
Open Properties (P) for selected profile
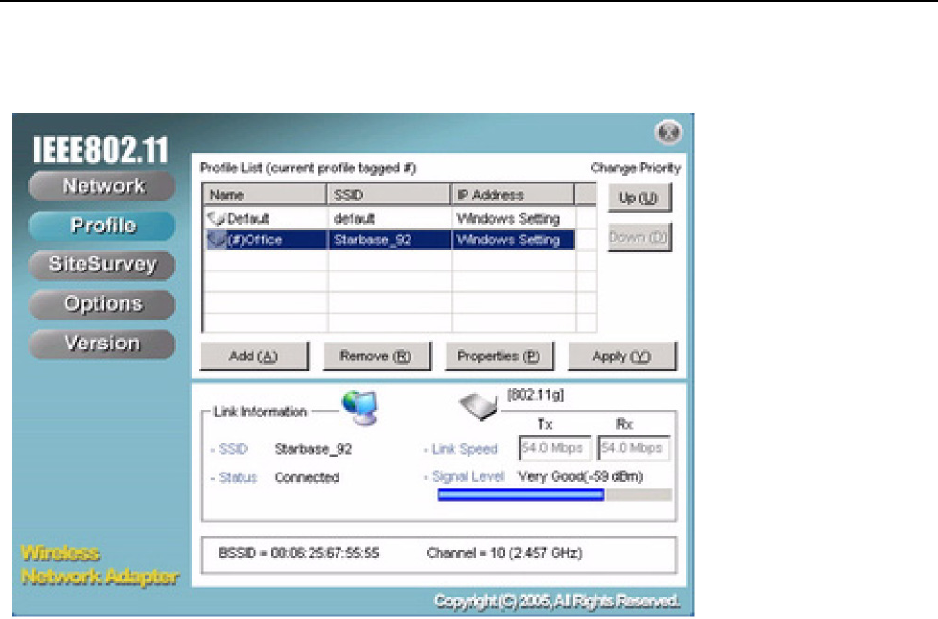pyautogui.click(x=499, y=356)
